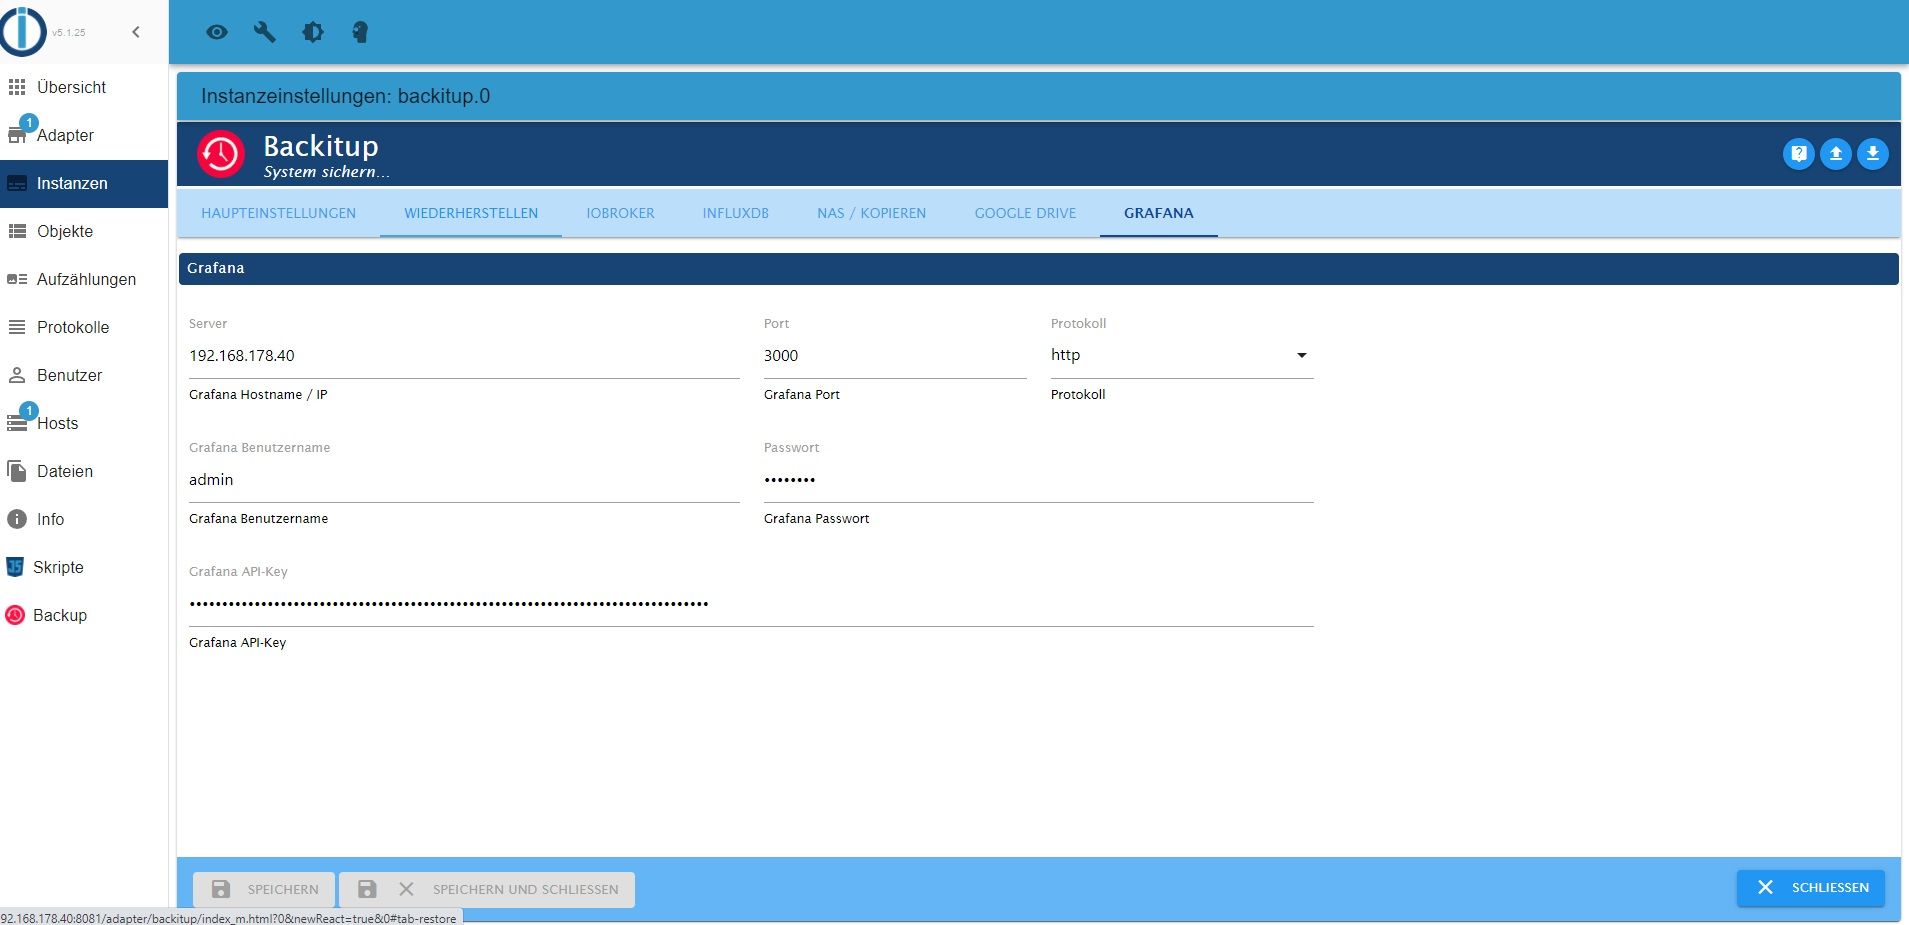Screen dimensions: 1909x925
Task: Go to Dateien in sidebar
Action: pyautogui.click(x=65, y=471)
